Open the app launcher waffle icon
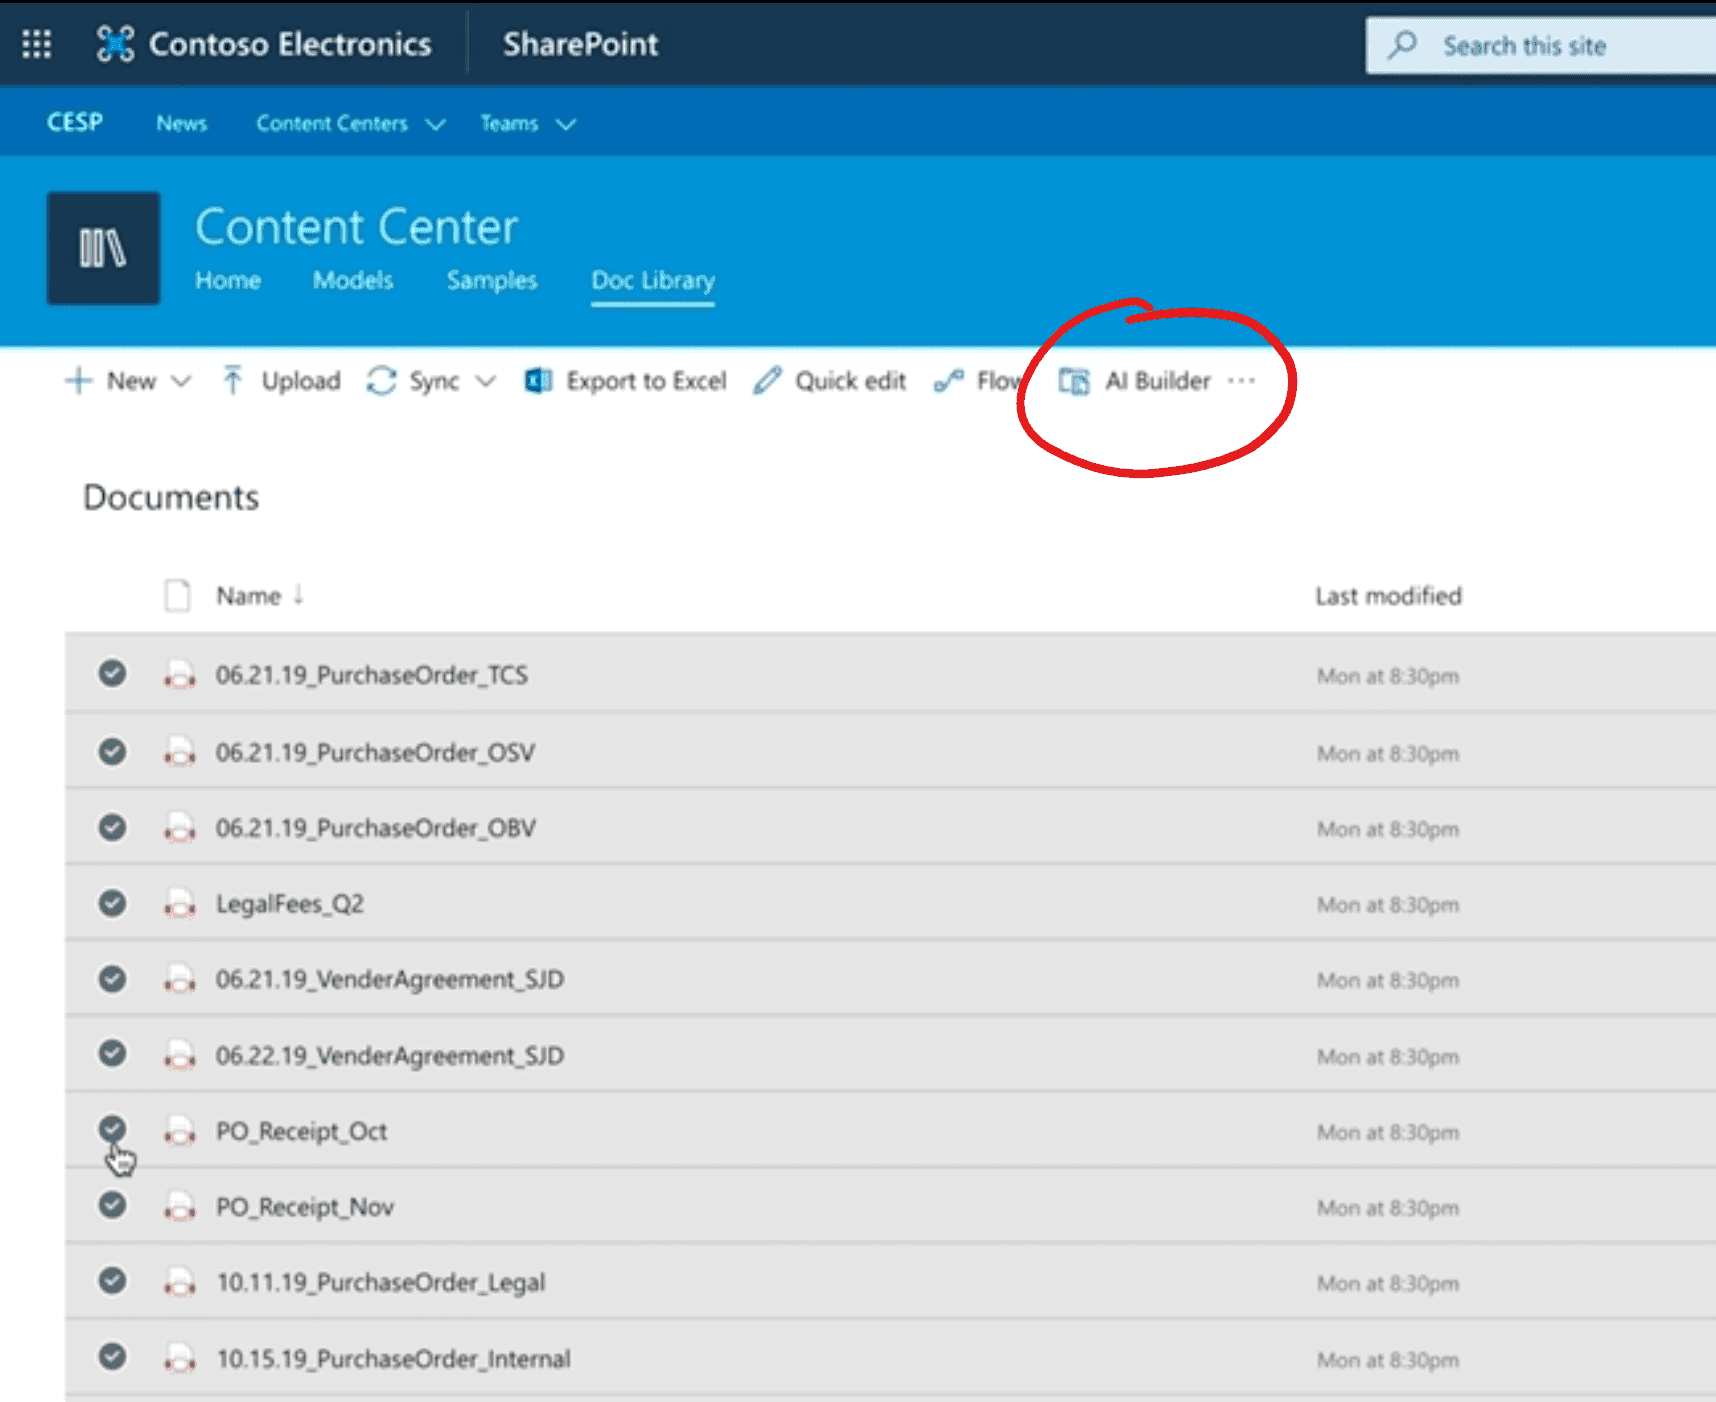Screen dimensions: 1716x1402 (x=37, y=44)
